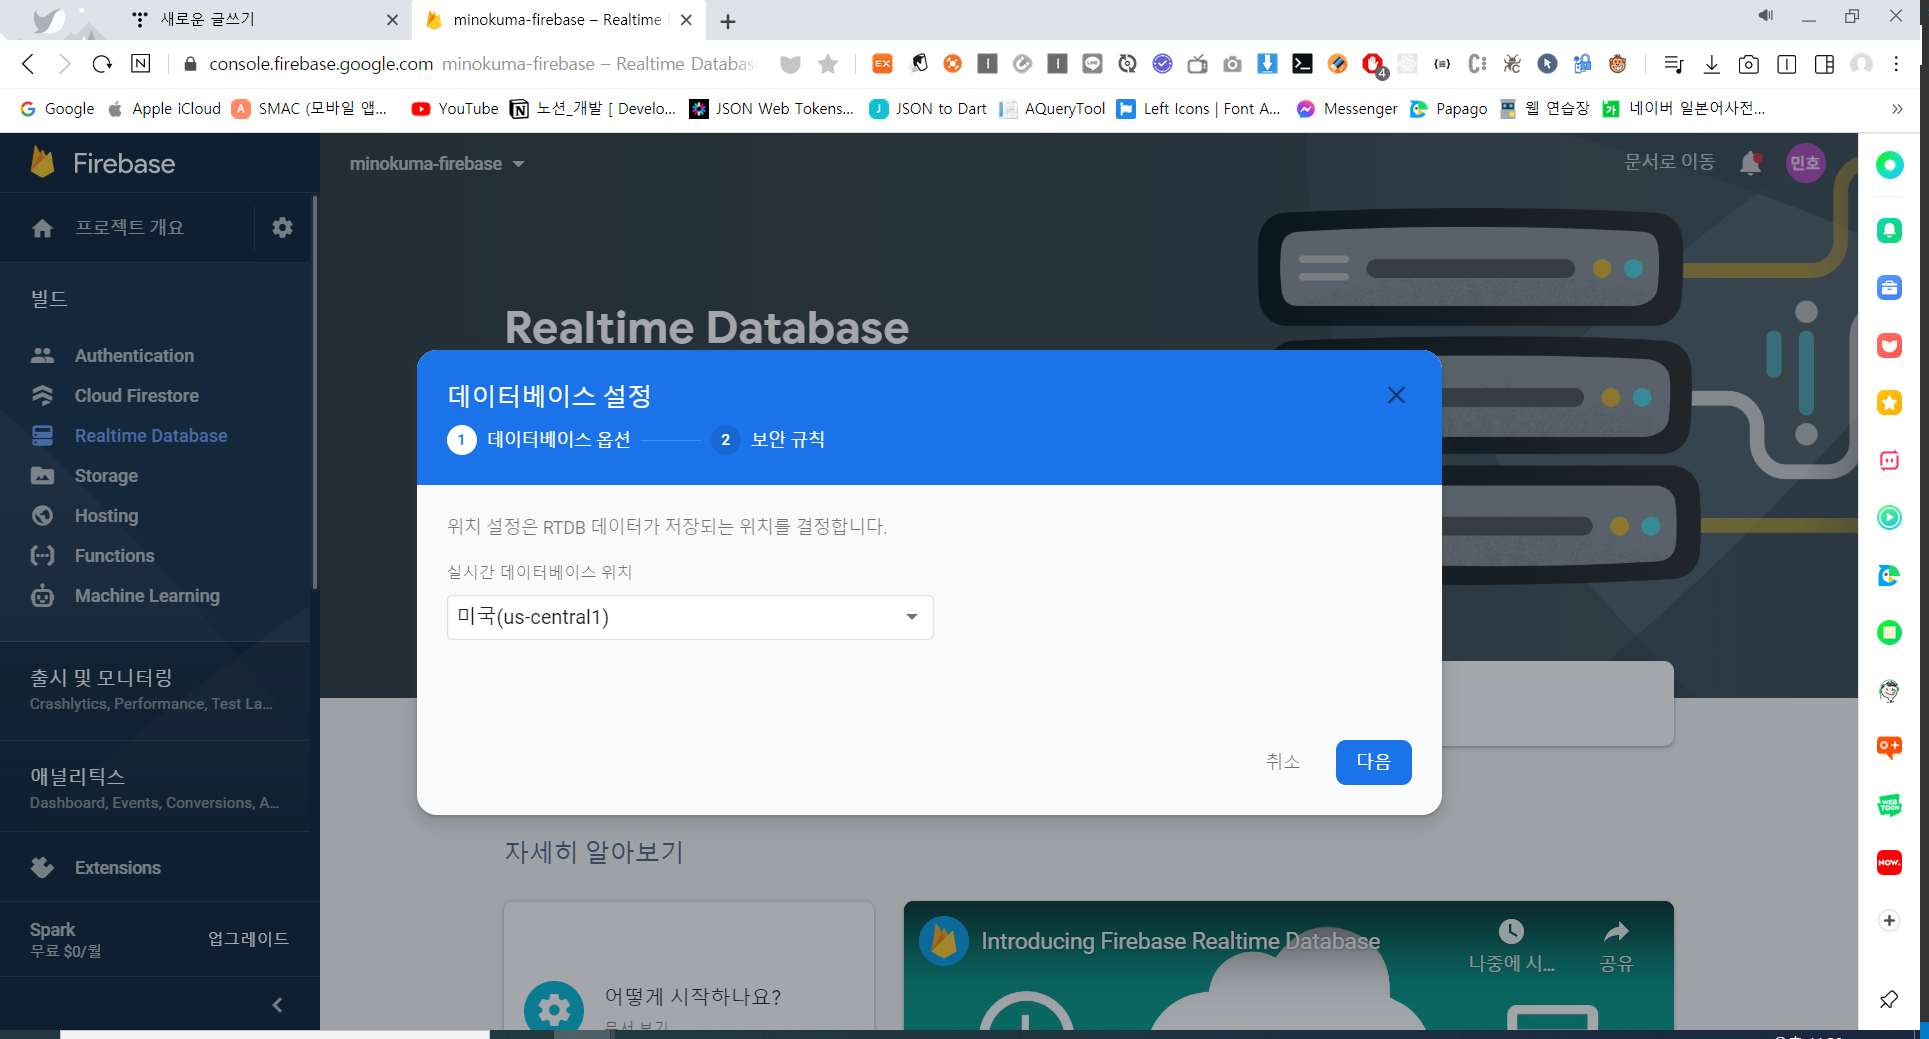Expand the 출시 및 모니터링 section

[x=155, y=690]
